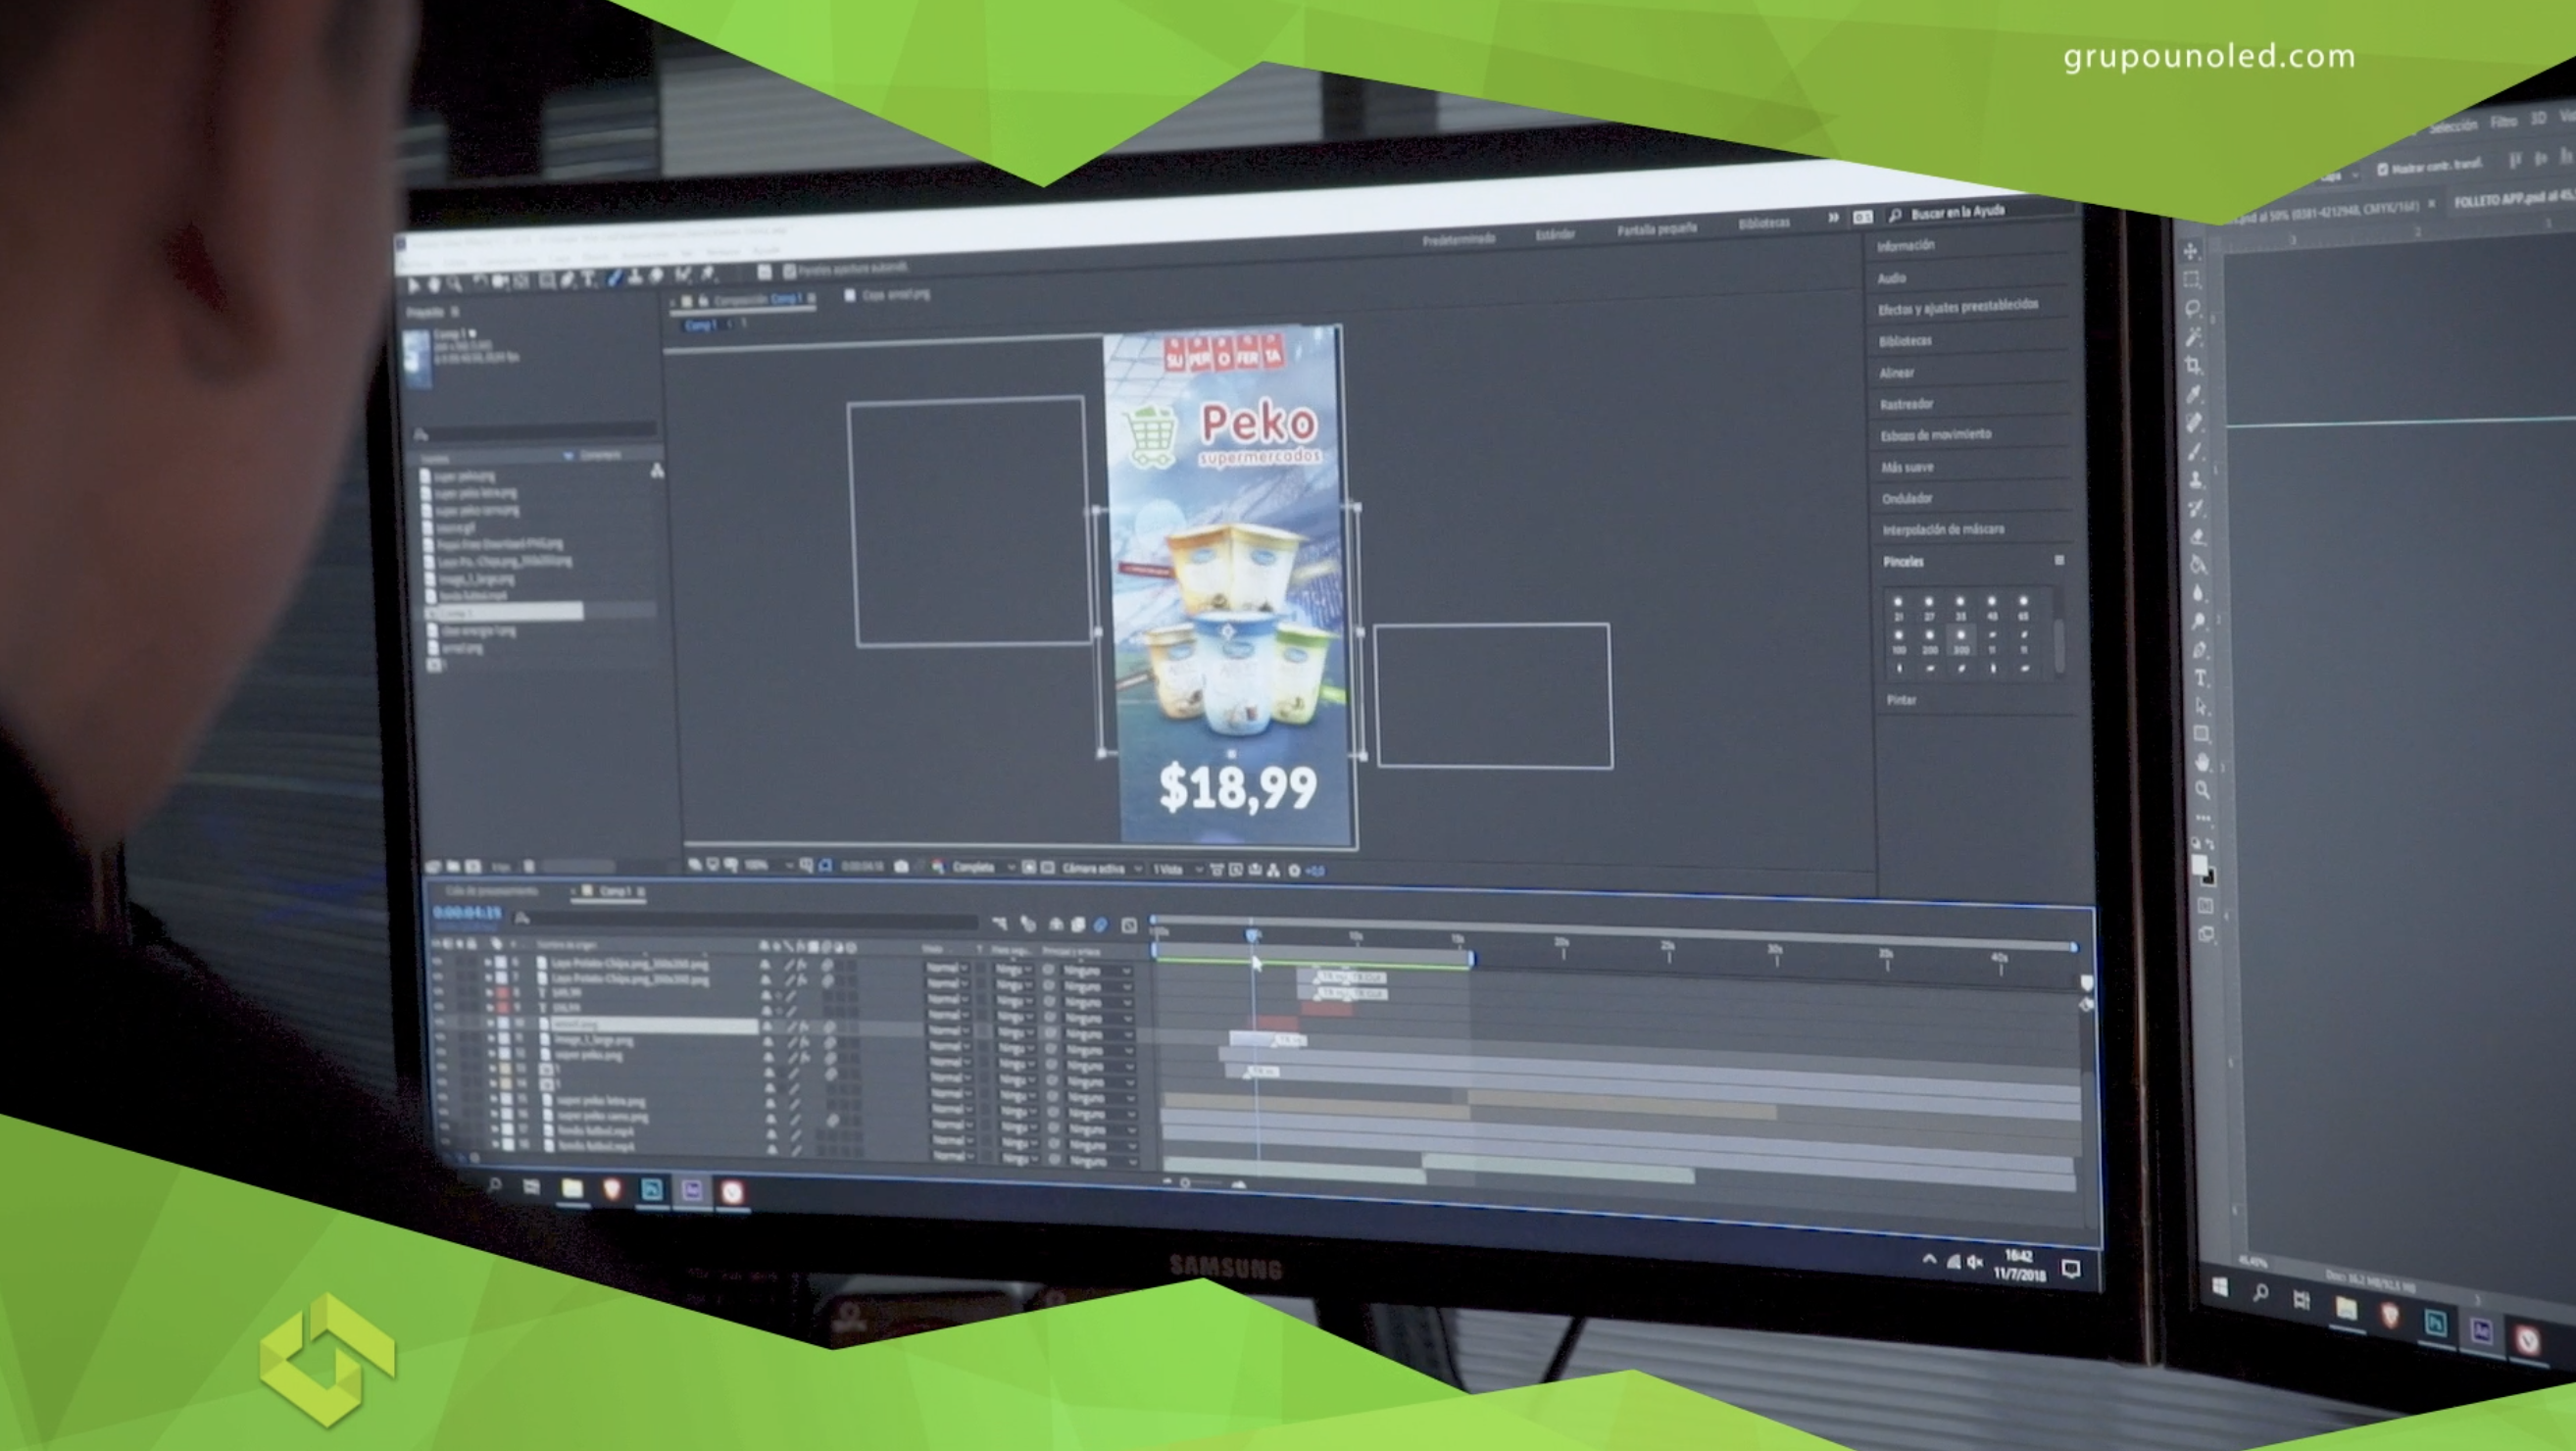
Task: Open the Información panel
Action: click(1905, 245)
